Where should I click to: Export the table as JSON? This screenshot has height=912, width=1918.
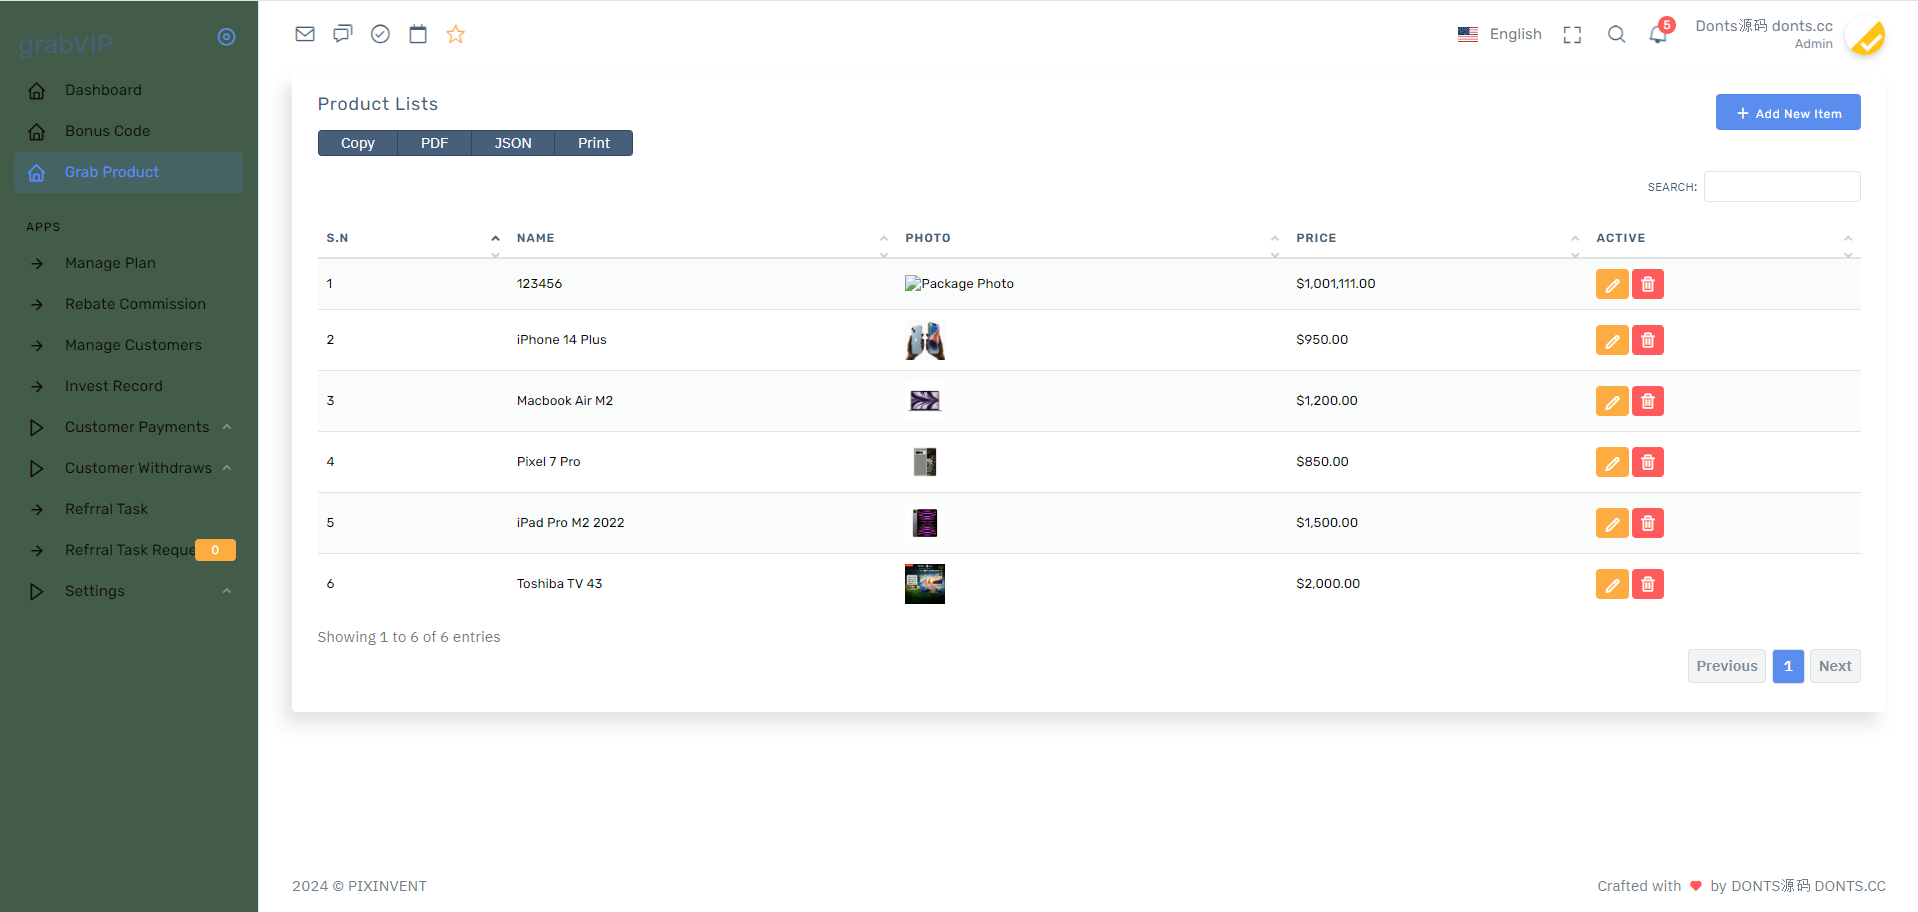click(x=513, y=143)
